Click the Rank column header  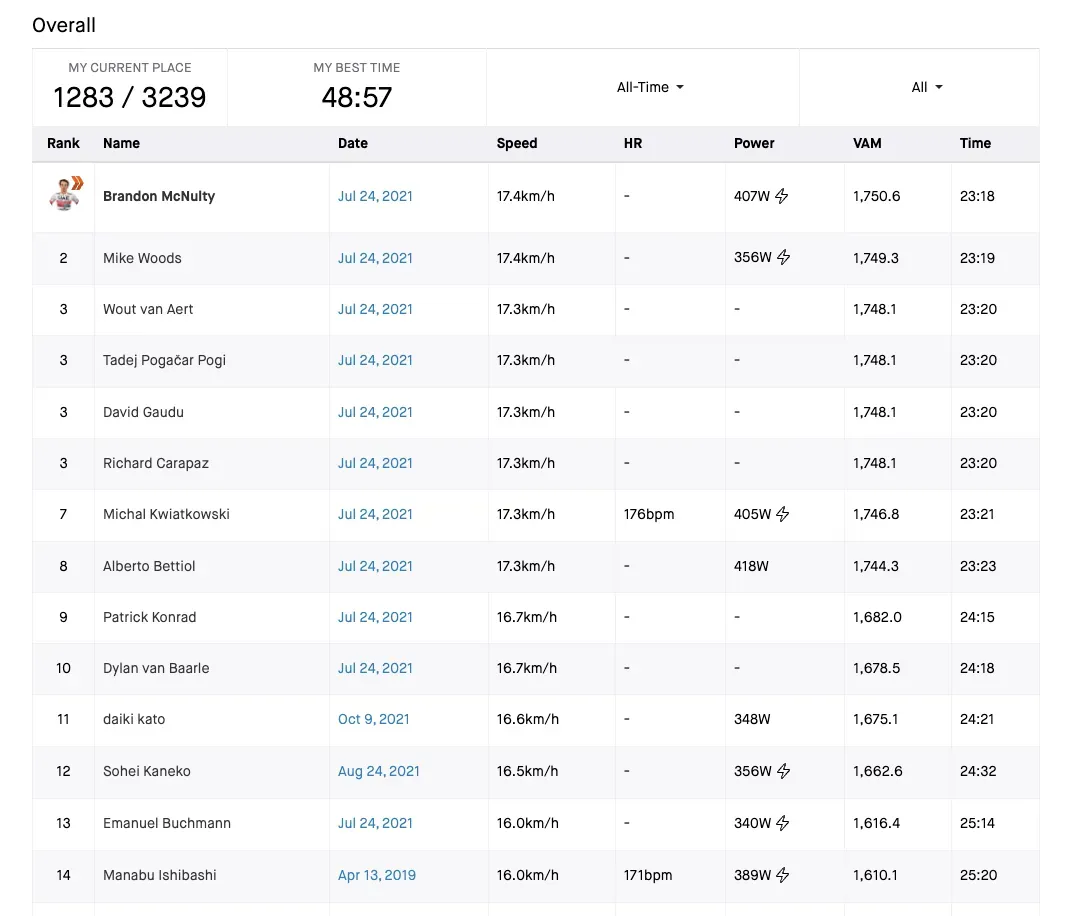click(63, 143)
